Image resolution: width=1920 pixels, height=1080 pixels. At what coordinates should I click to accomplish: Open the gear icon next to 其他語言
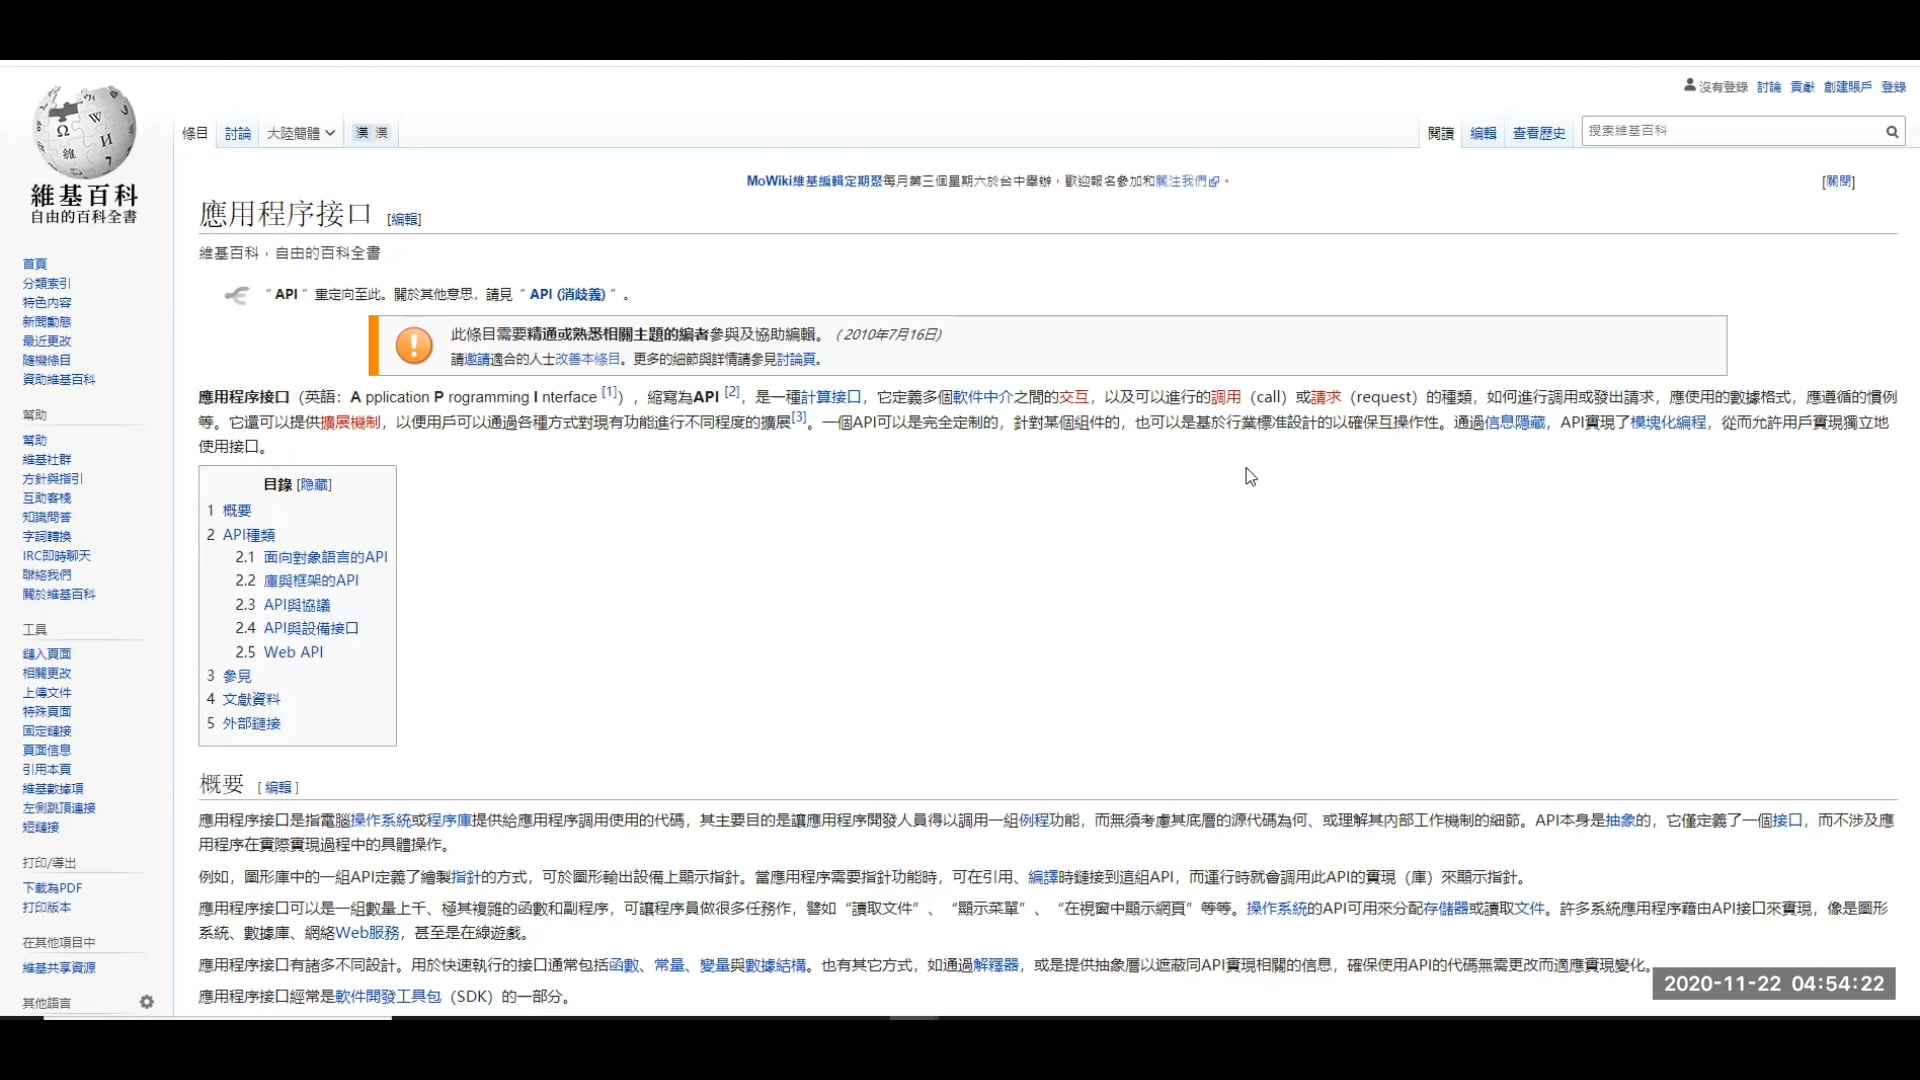coord(146,1002)
